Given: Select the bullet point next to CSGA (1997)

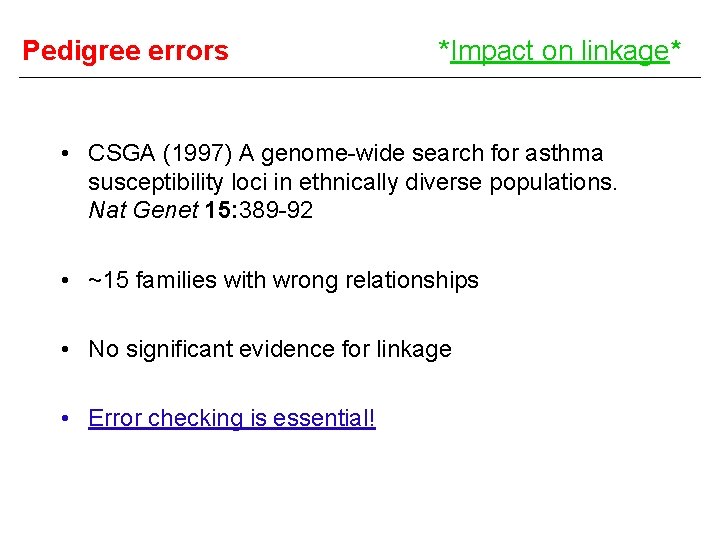Looking at the screenshot, I should pos(65,153).
